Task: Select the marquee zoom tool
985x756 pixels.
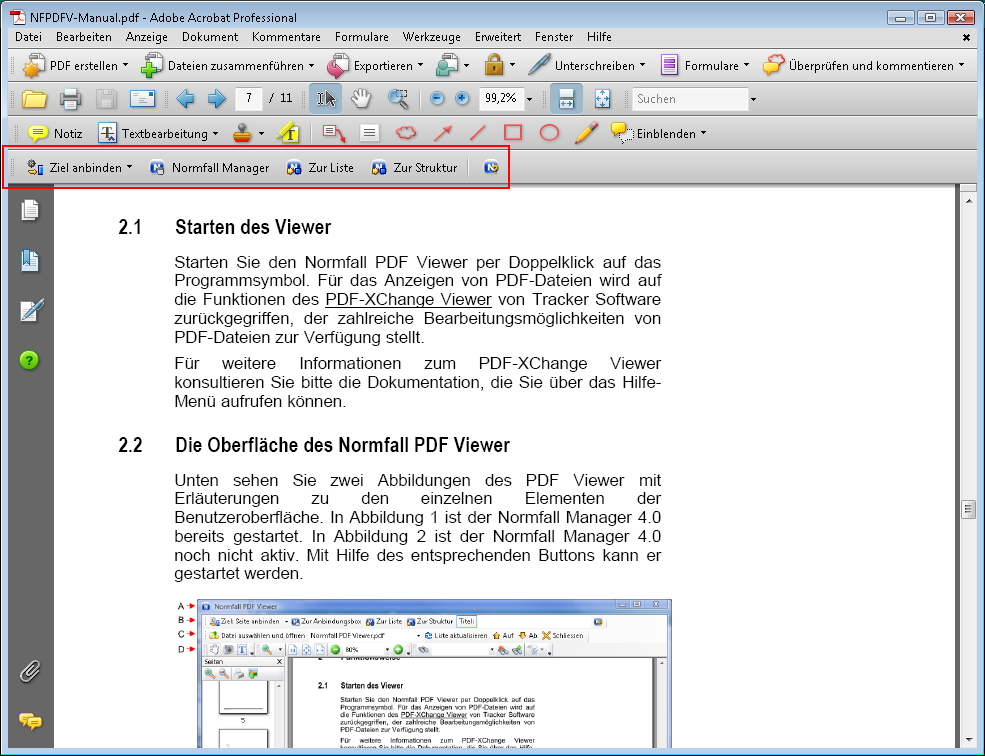Action: pos(398,99)
